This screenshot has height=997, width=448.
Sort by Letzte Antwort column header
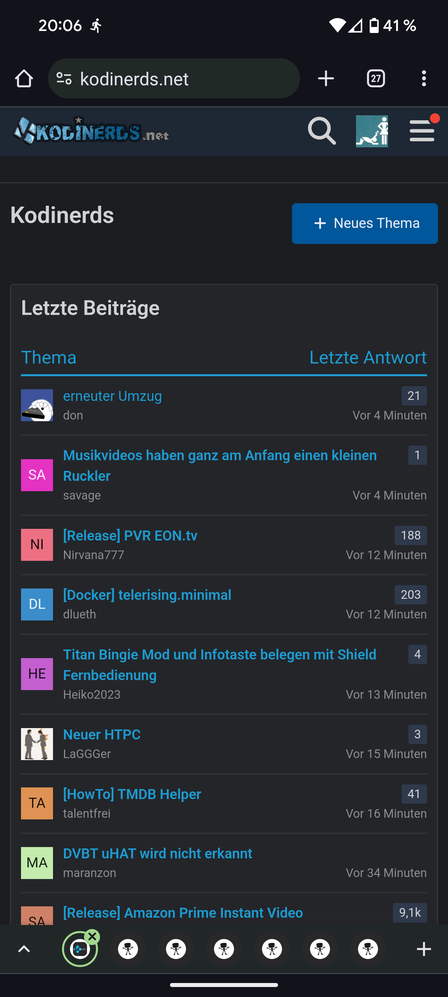pos(368,357)
